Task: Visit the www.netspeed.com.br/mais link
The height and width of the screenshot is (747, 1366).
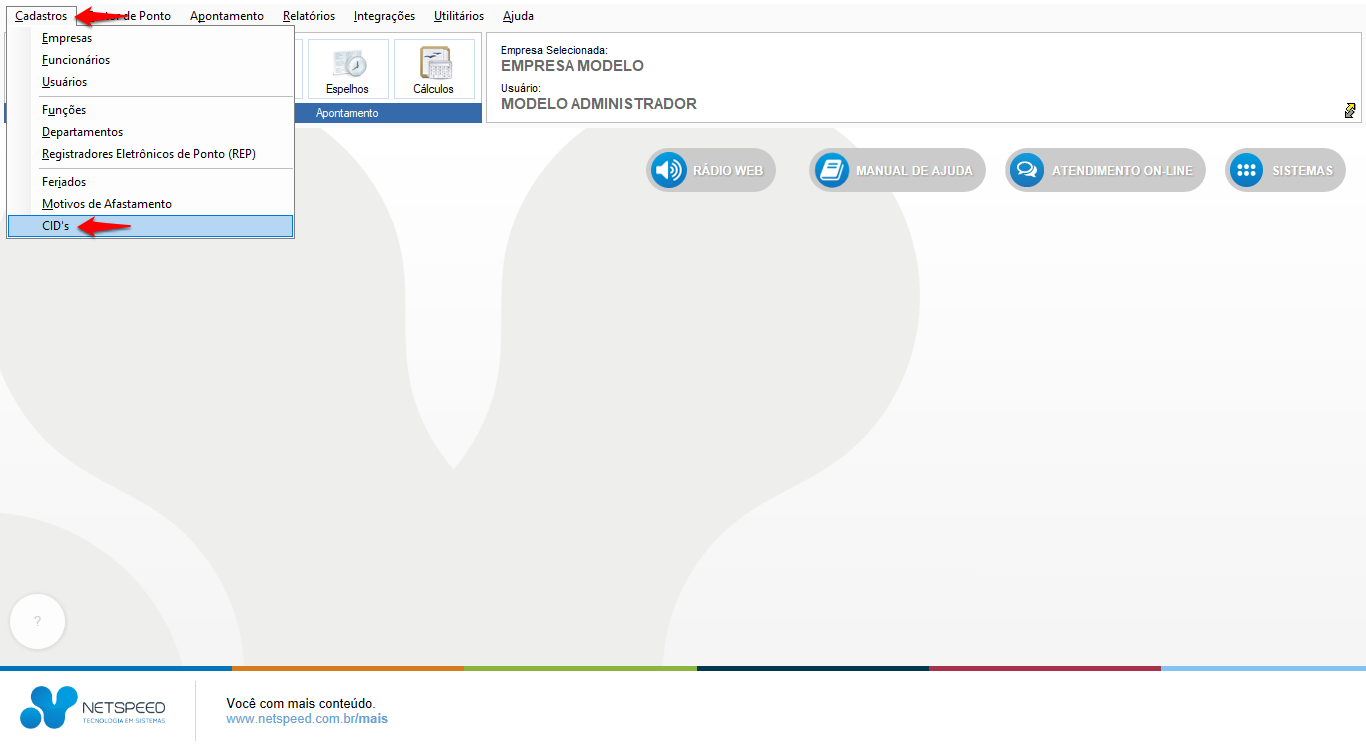Action: [x=307, y=719]
